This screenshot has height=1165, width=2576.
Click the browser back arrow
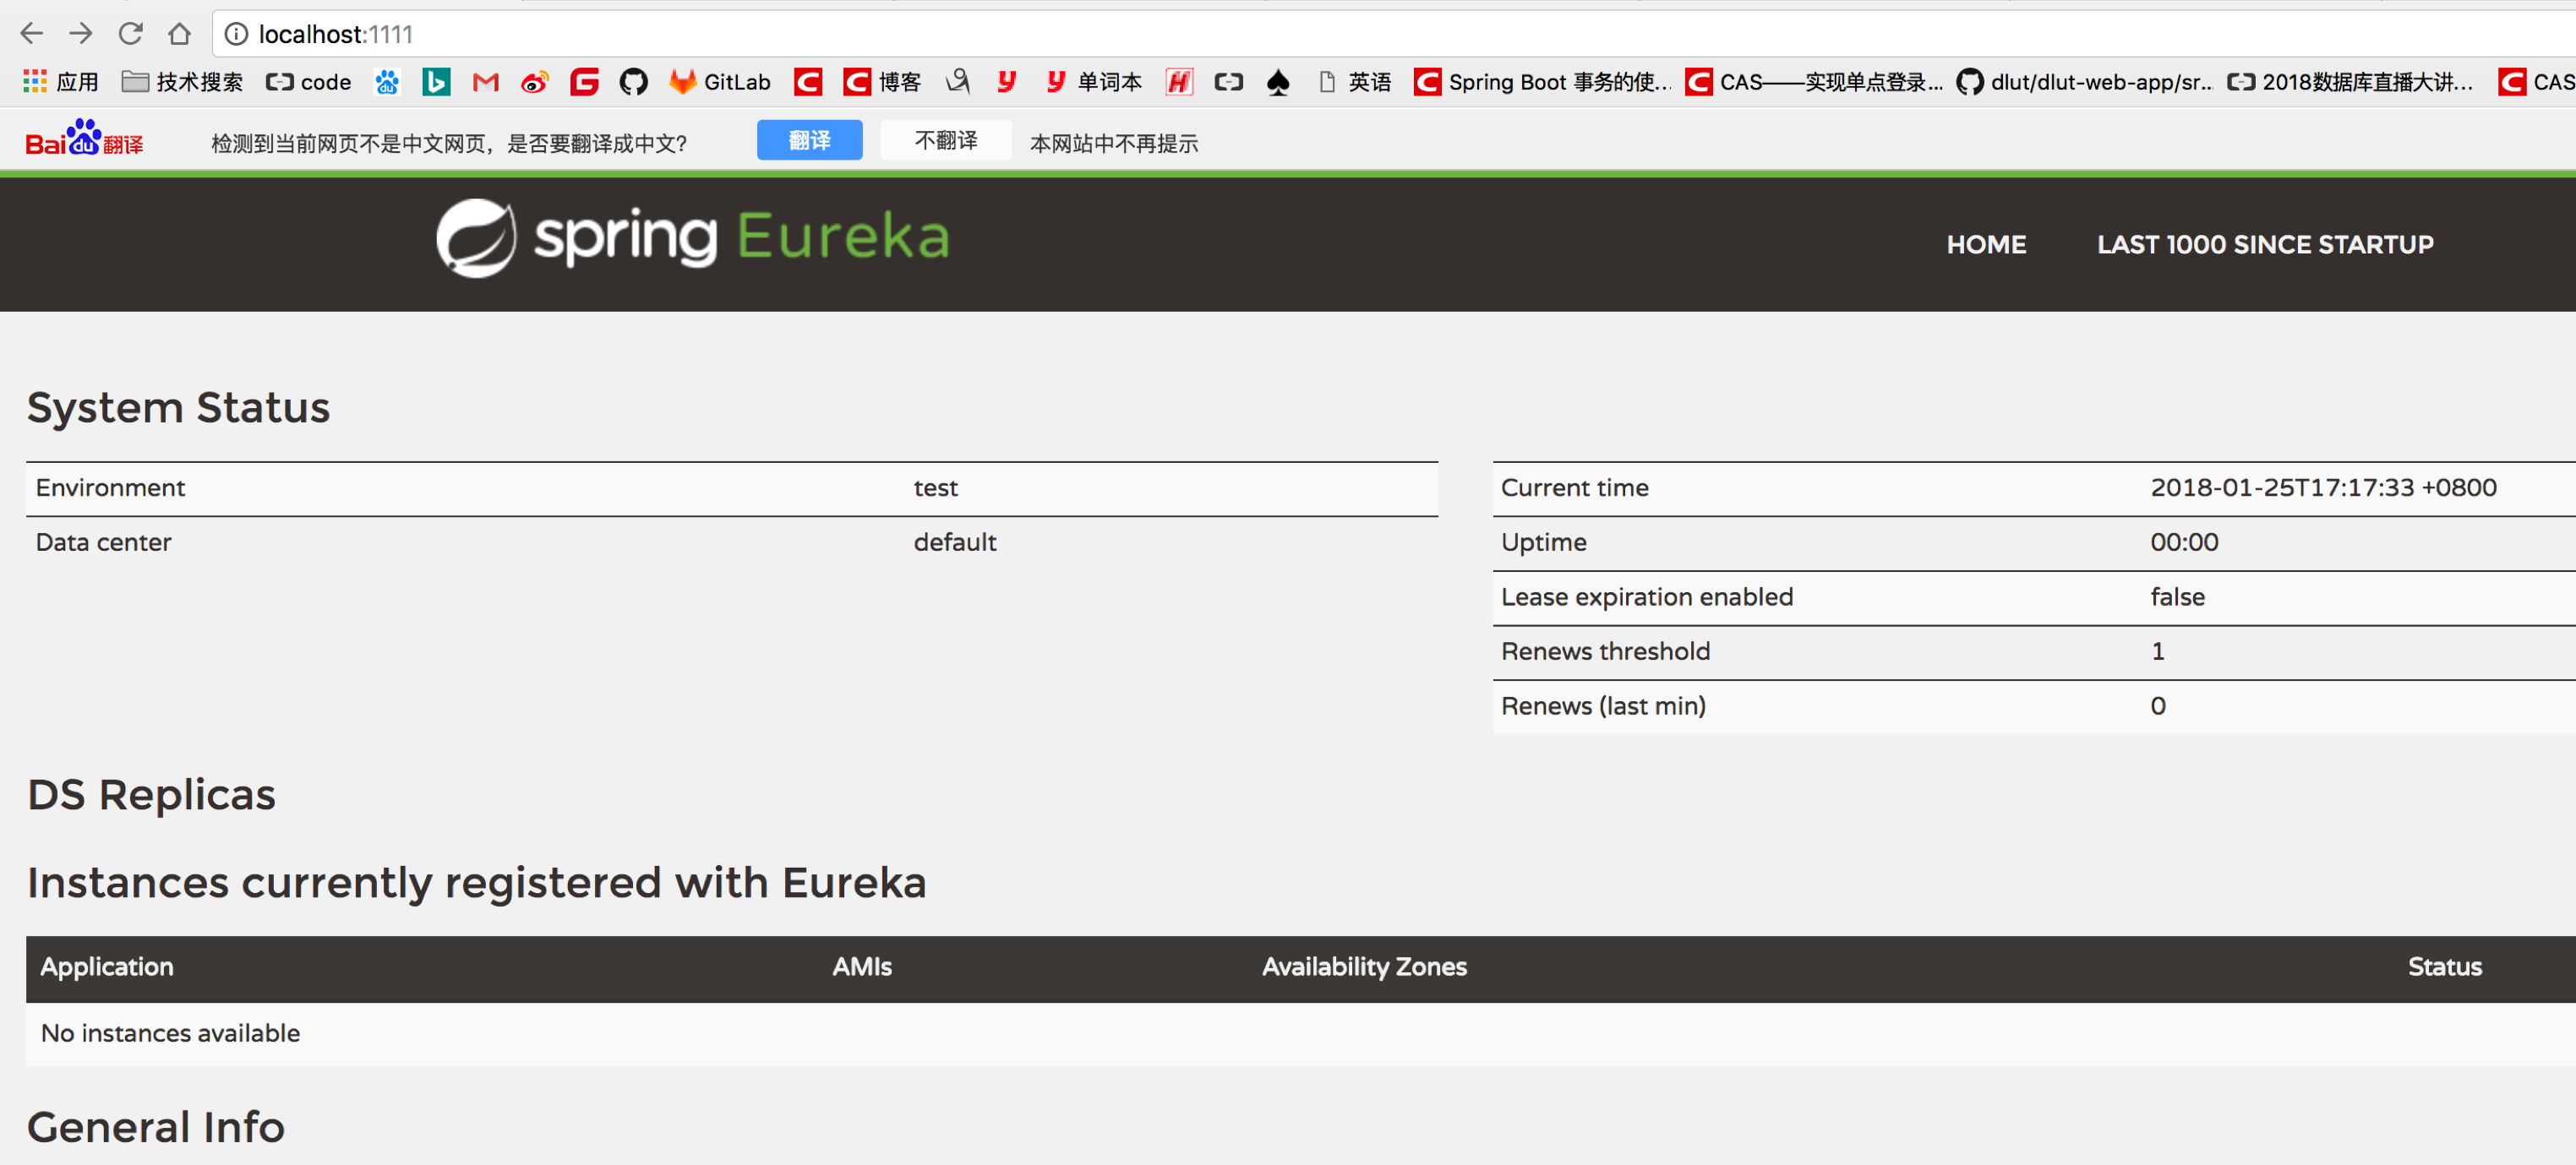[32, 34]
